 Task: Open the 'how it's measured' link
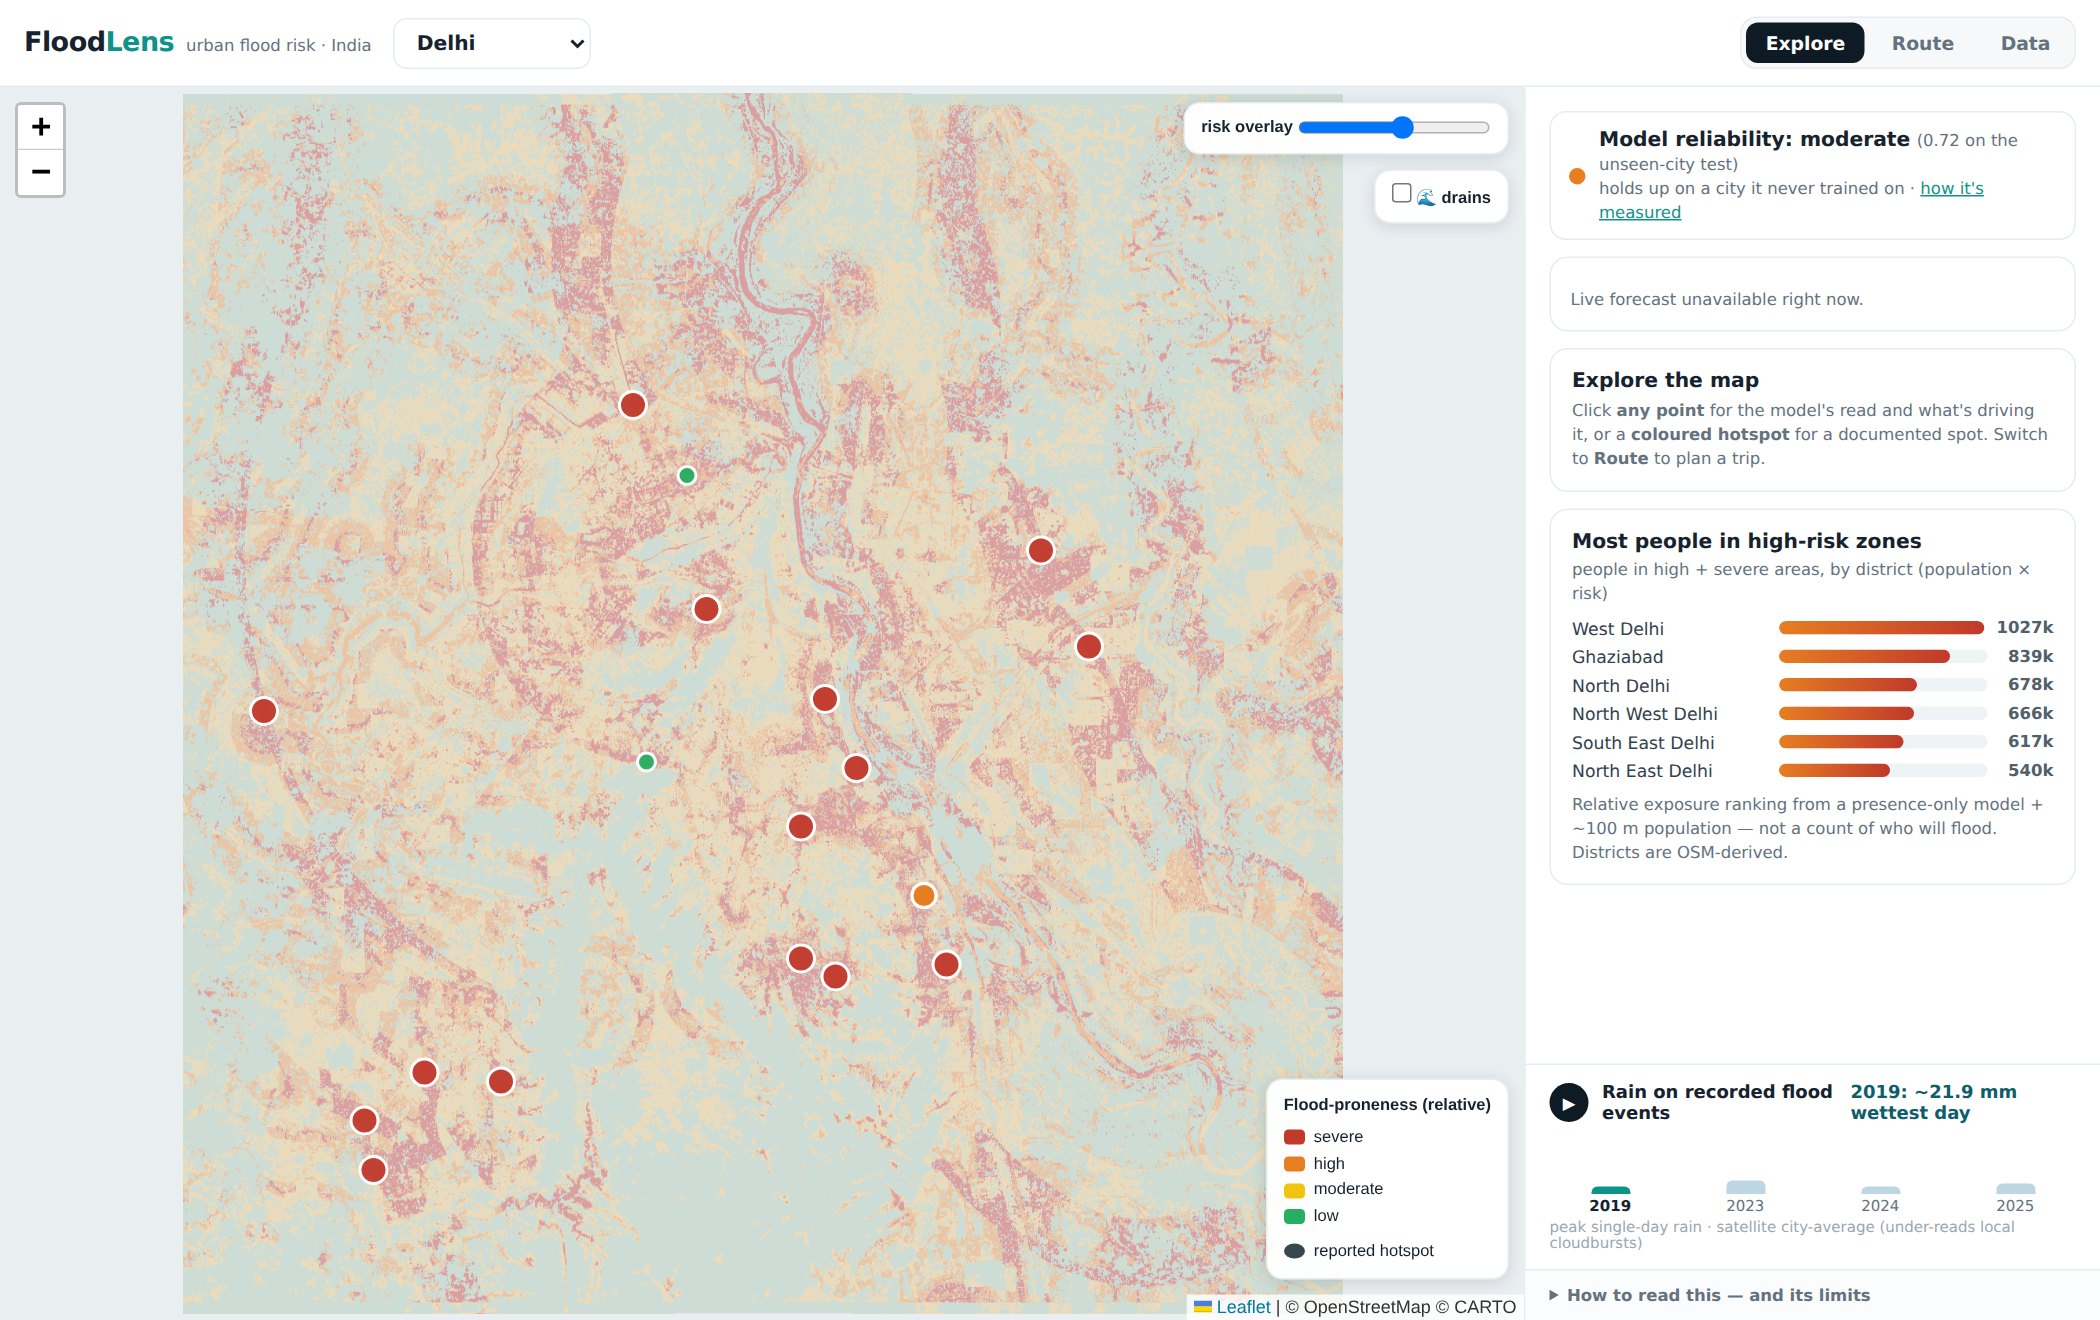[x=1951, y=188]
